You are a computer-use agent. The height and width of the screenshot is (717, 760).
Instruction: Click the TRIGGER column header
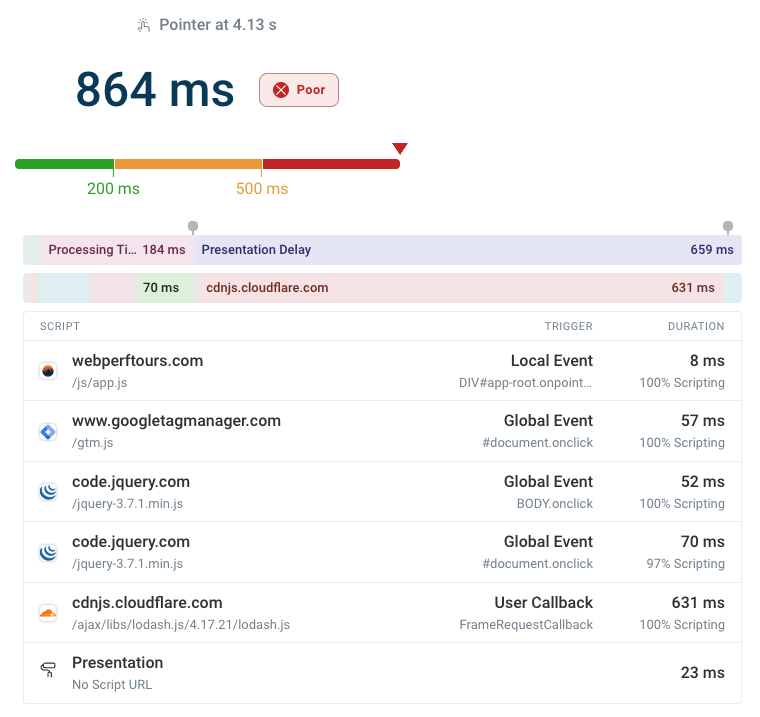coord(568,326)
